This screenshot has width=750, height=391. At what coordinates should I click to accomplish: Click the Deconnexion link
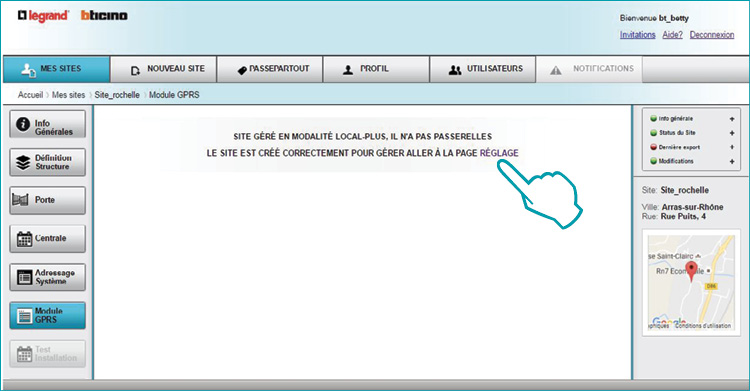point(712,35)
